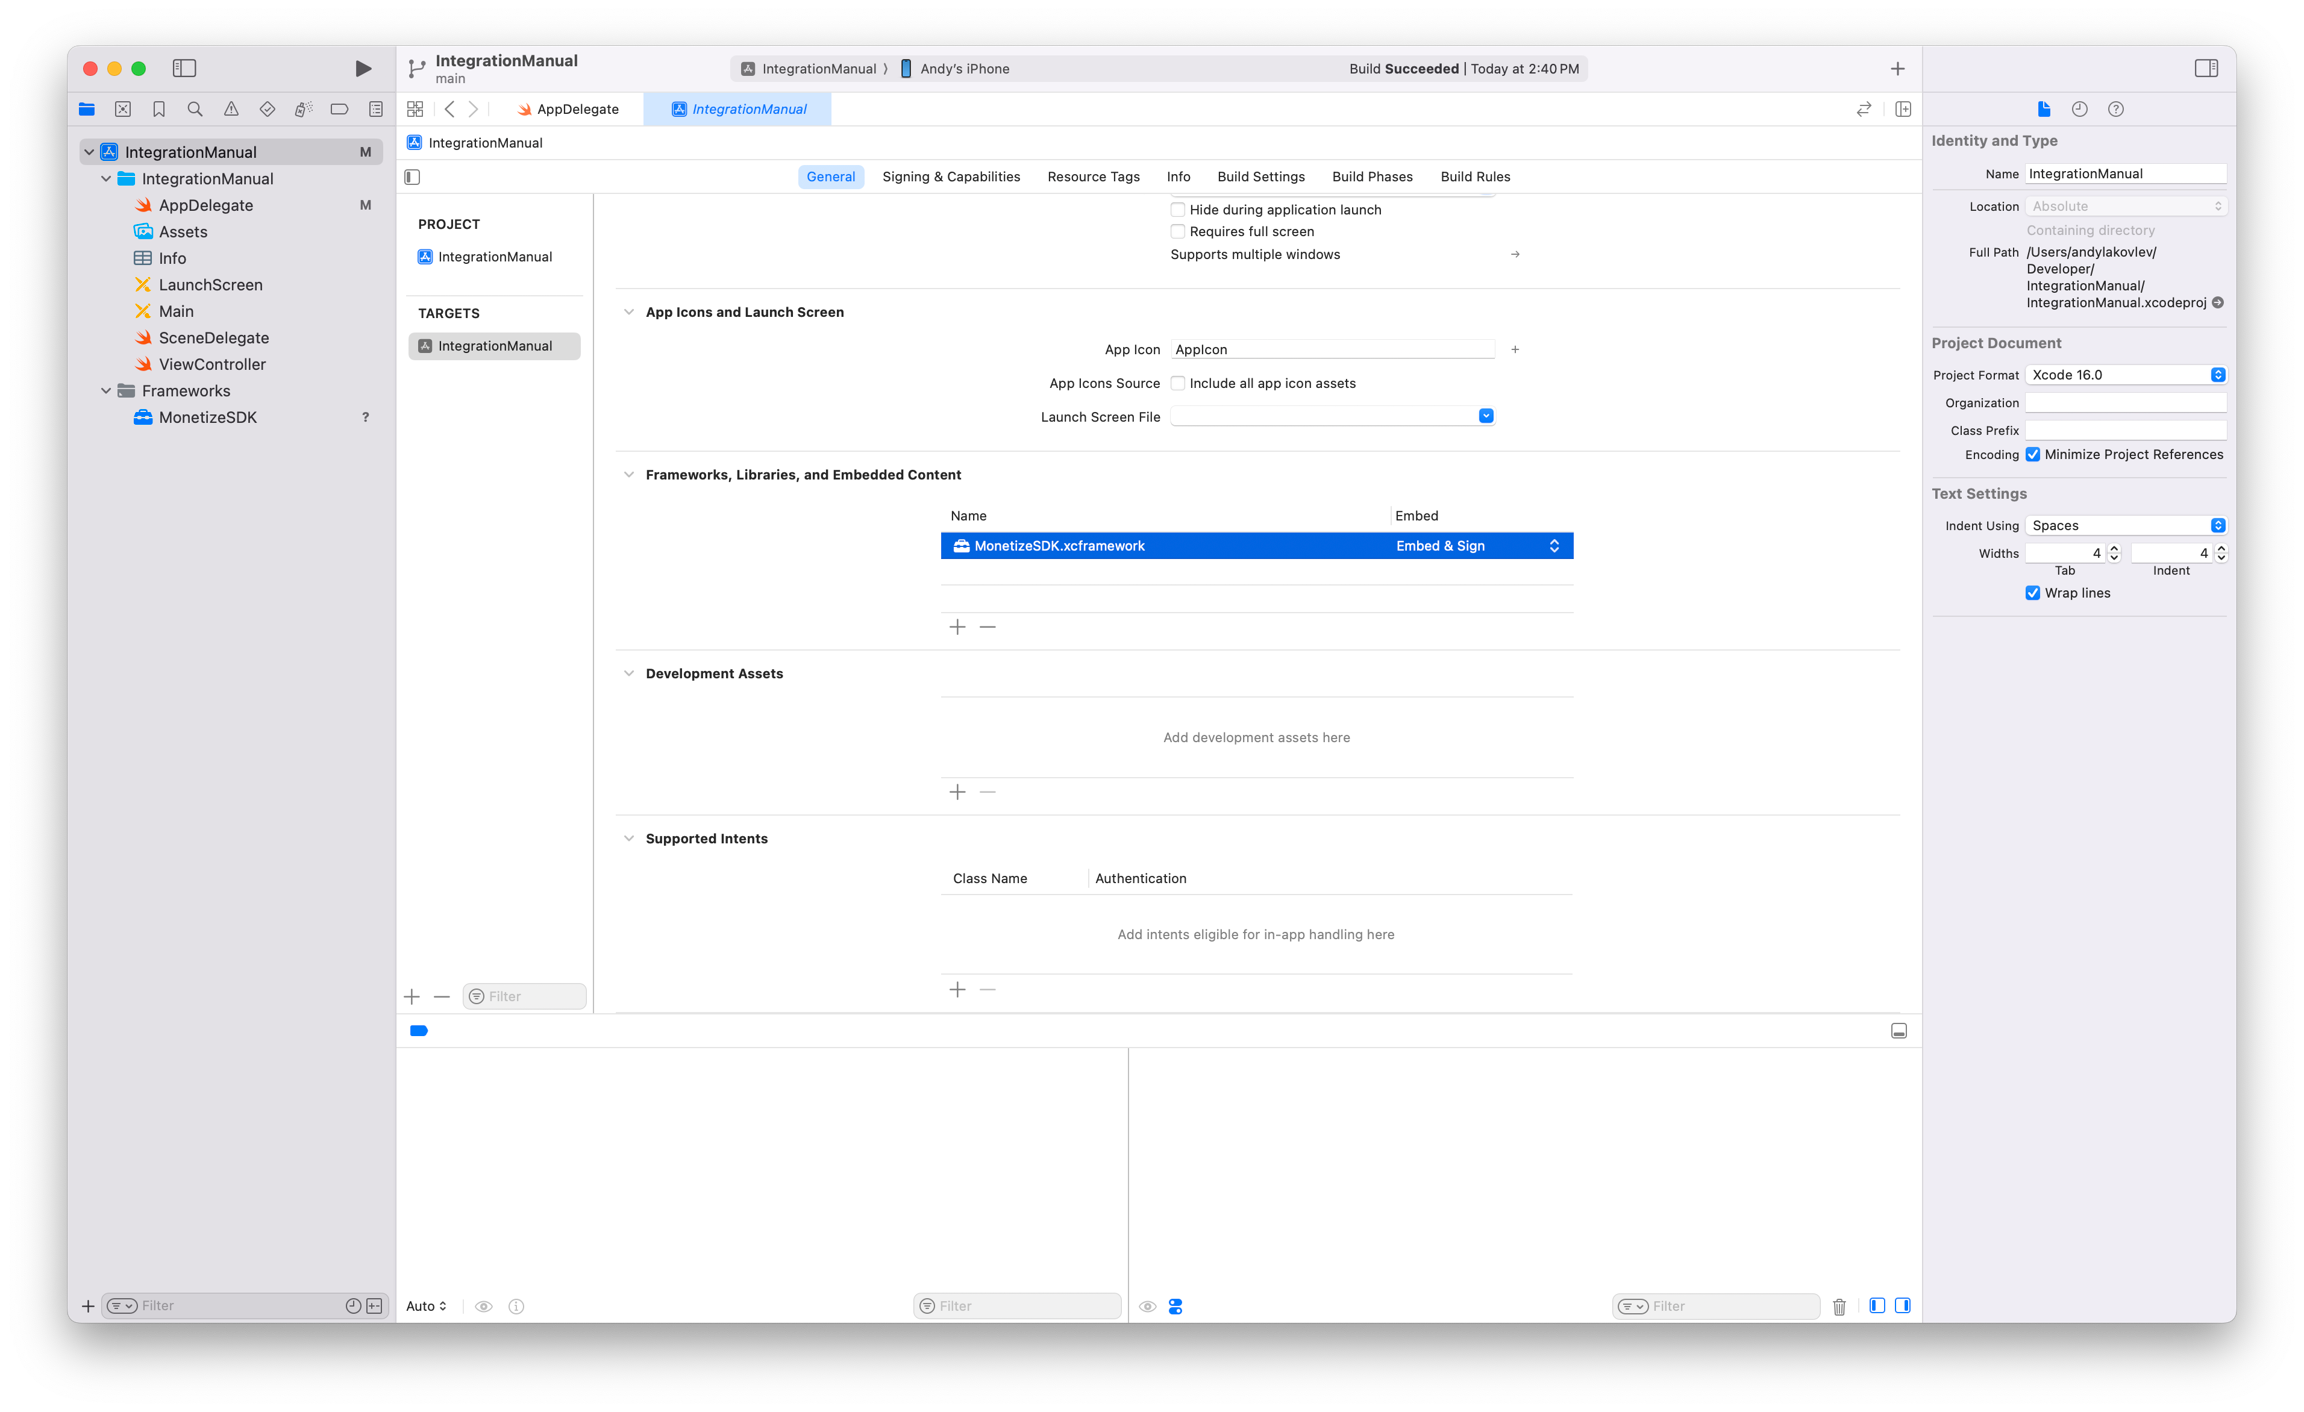Click Add Editor on Right icon
The height and width of the screenshot is (1412, 2304).
coord(1903,109)
